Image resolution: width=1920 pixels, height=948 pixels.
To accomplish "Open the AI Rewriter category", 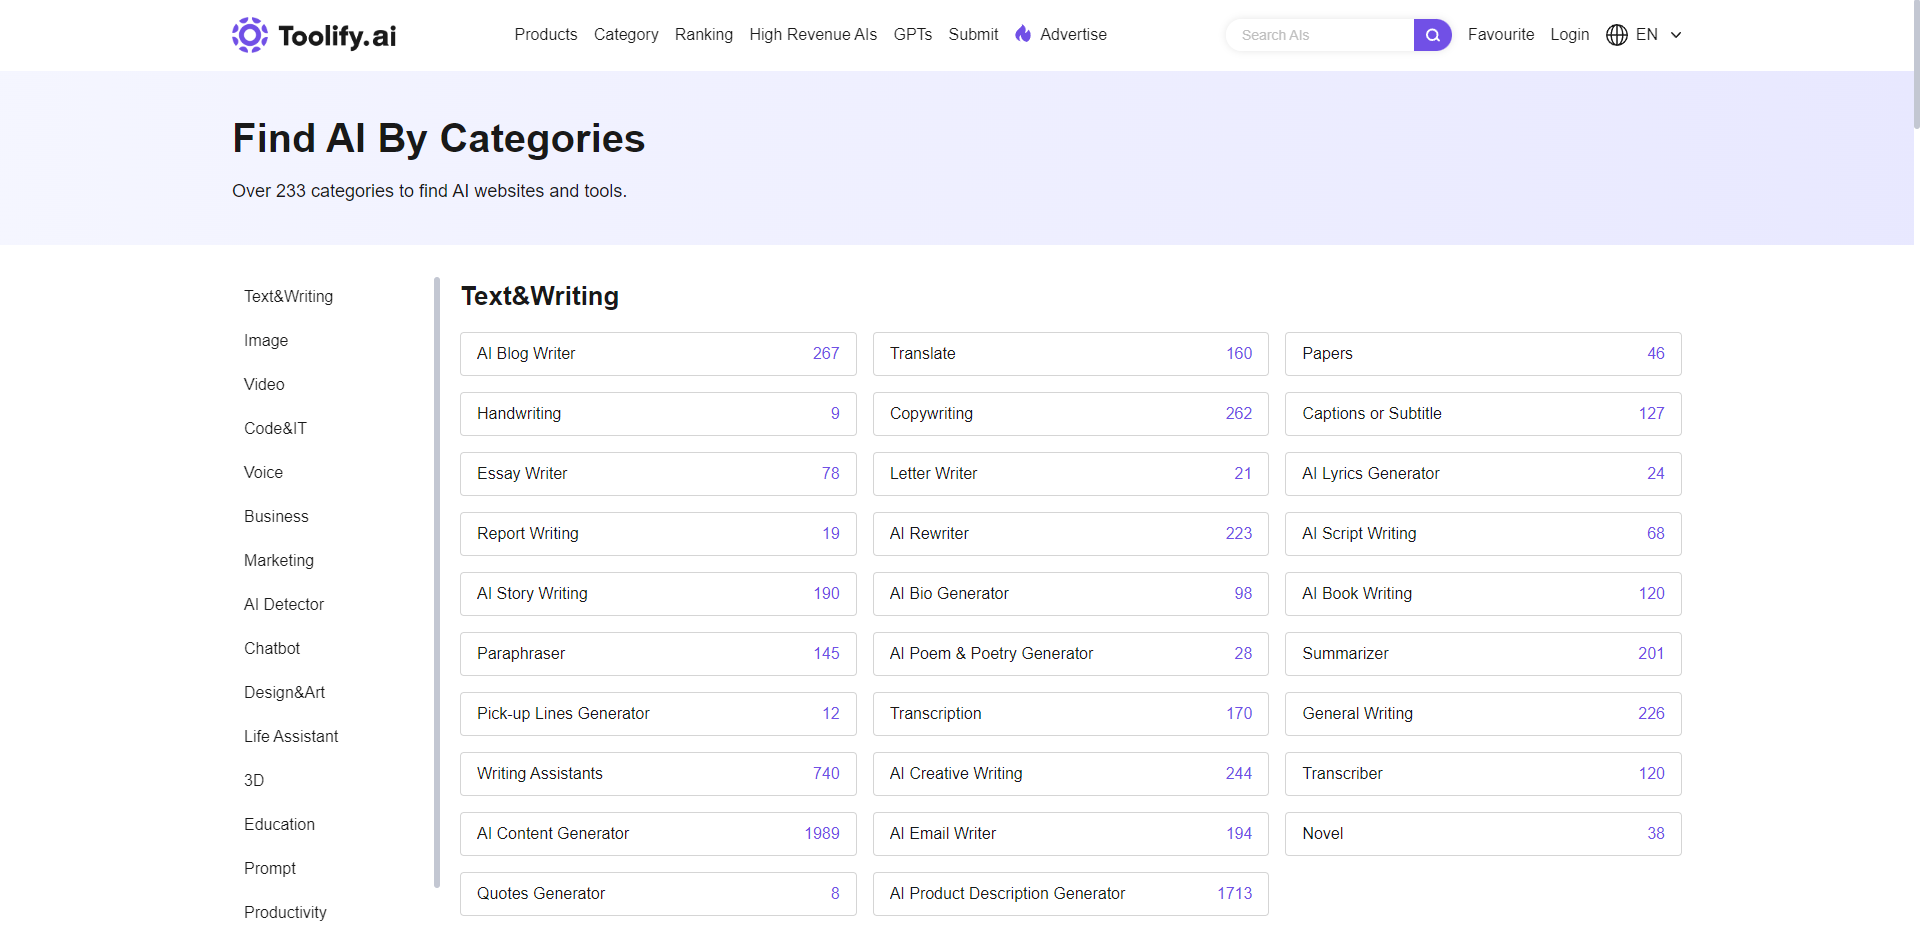I will click(x=1071, y=534).
